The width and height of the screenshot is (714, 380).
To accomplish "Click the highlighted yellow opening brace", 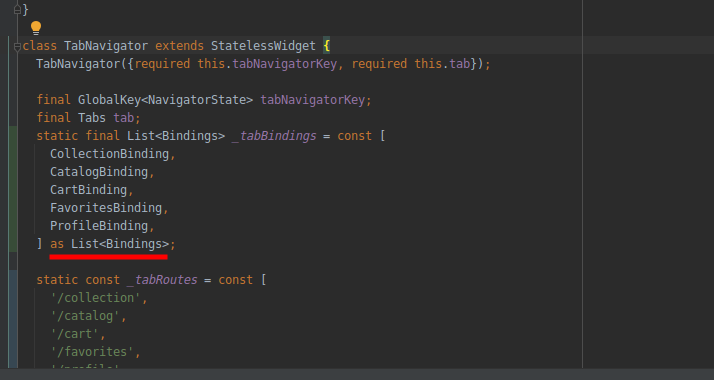I will point(326,46).
